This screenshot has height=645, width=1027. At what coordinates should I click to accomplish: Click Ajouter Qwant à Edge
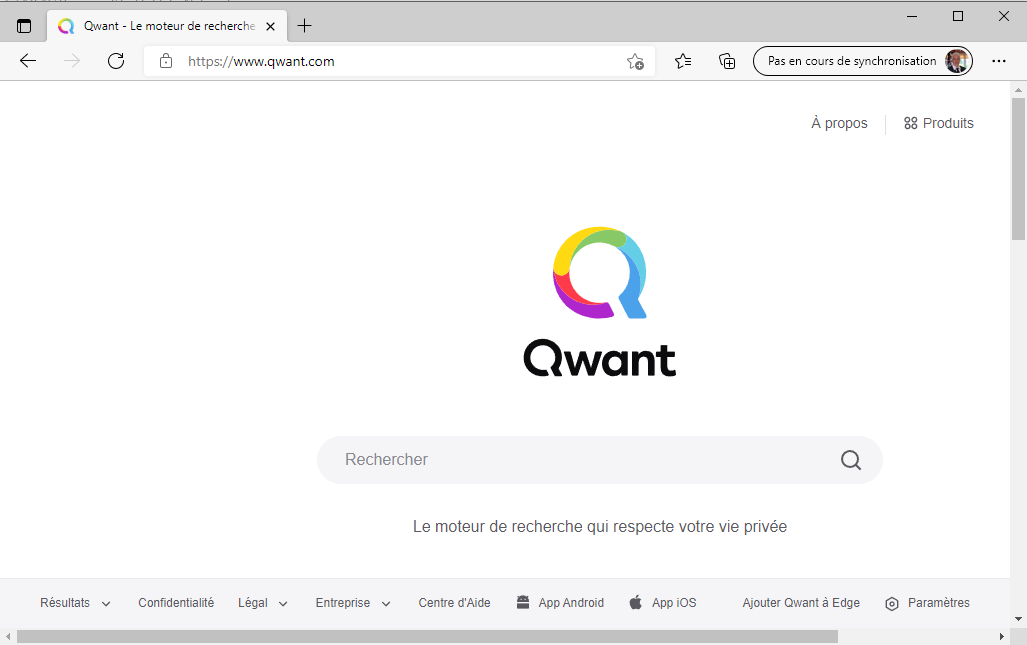801,602
